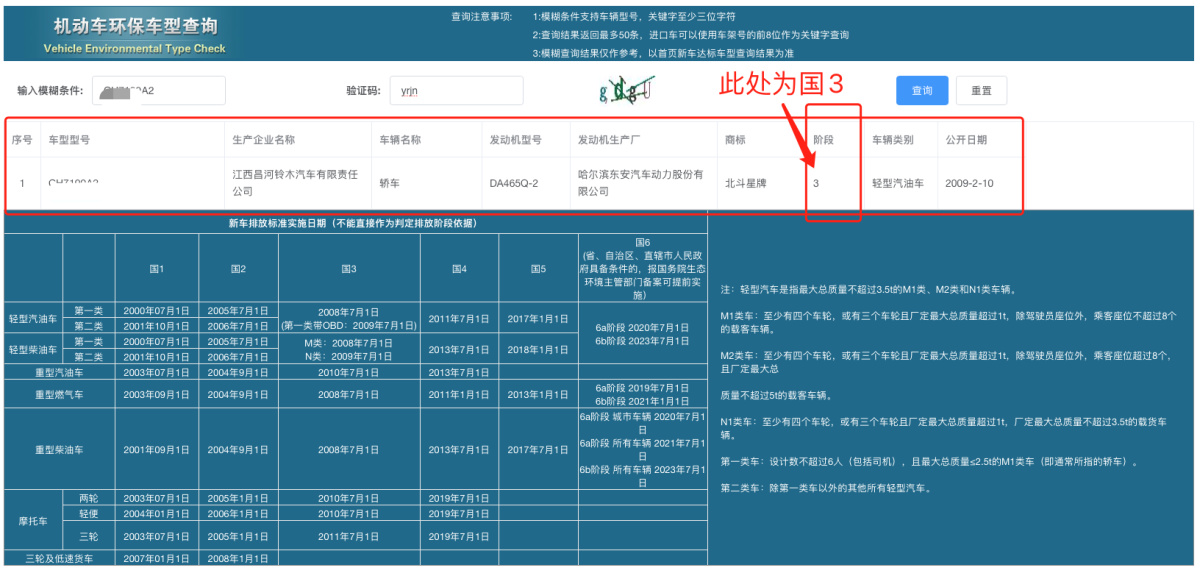Screen dimensions: 1200x576
Task: Click the 北斗星牌 trademark cell
Action: pos(751,184)
